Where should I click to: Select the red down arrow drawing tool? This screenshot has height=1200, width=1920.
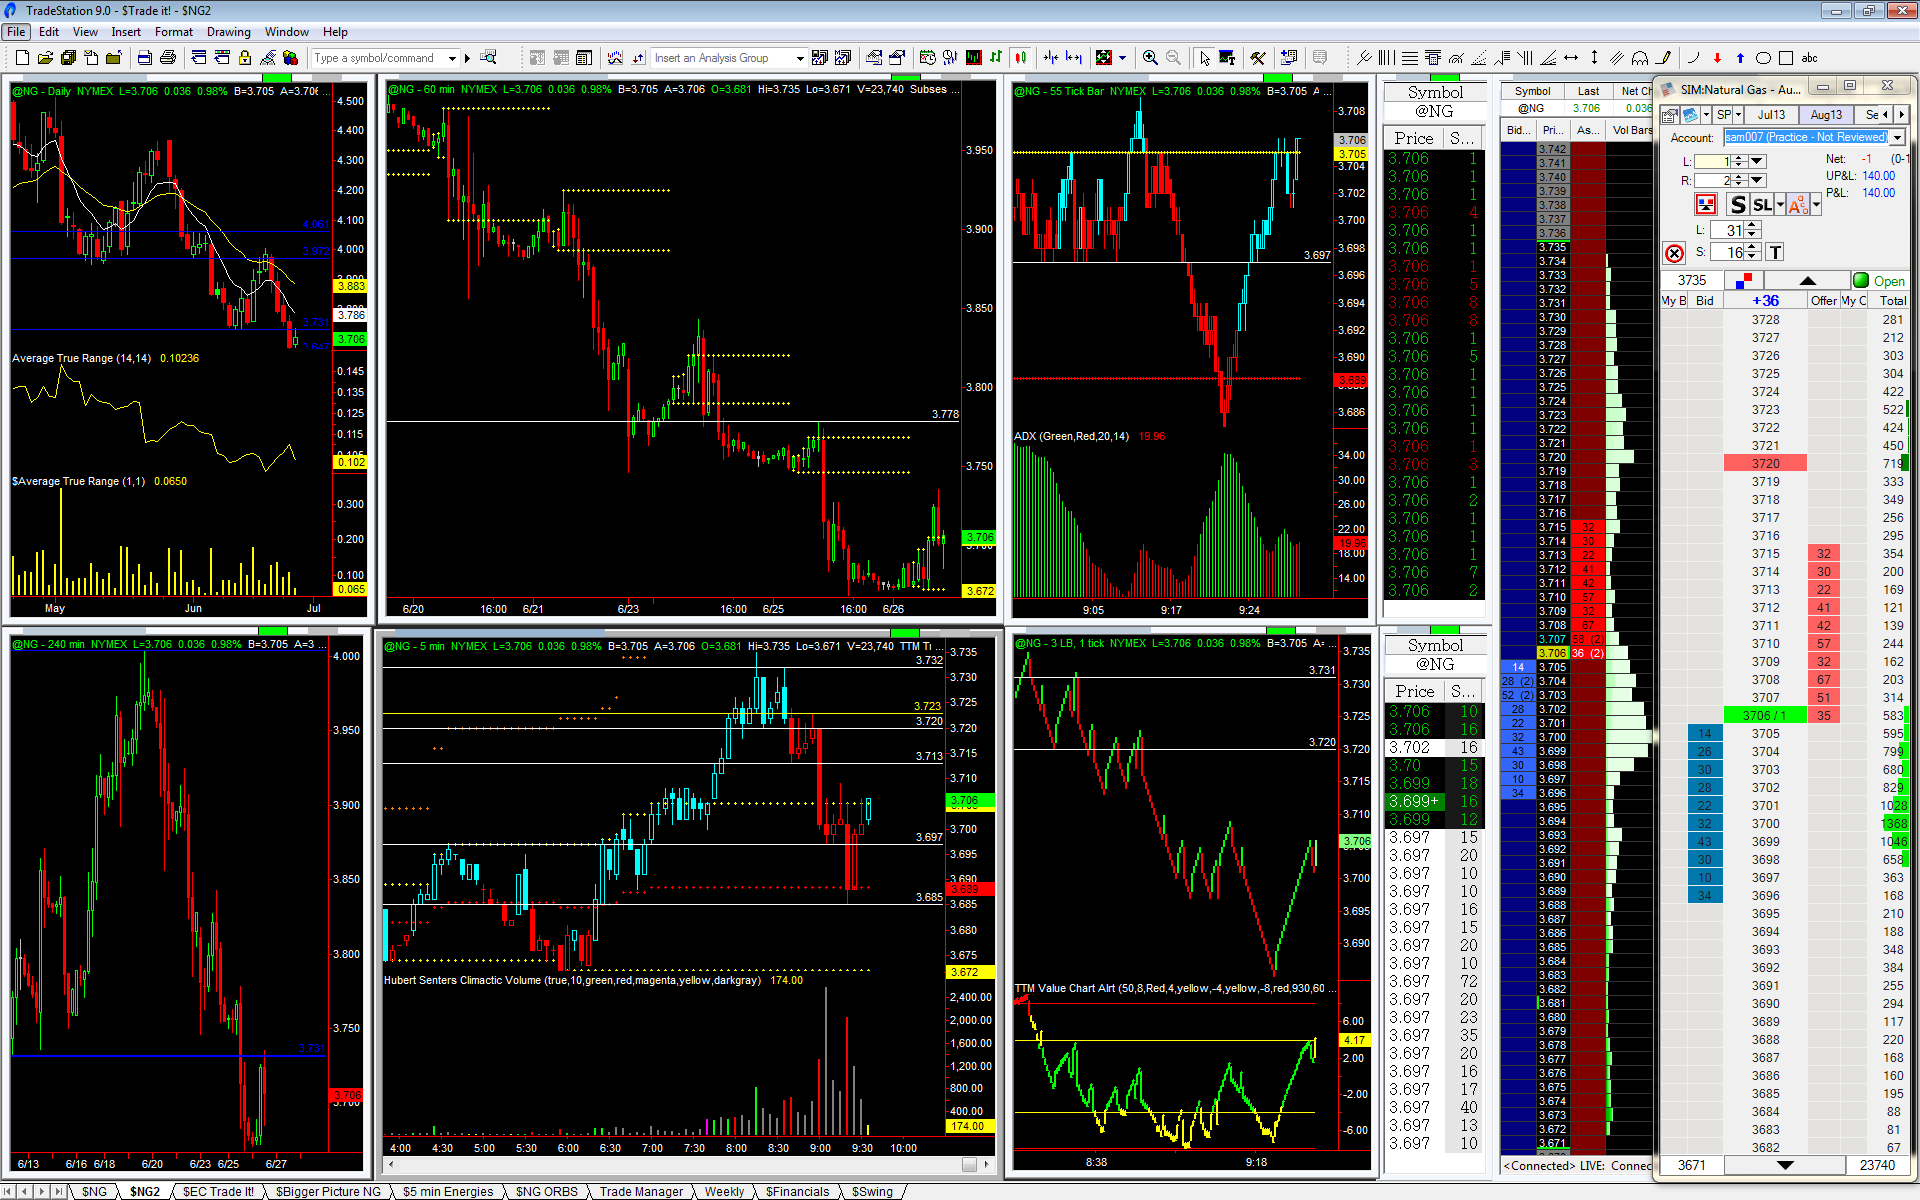coord(1717,58)
